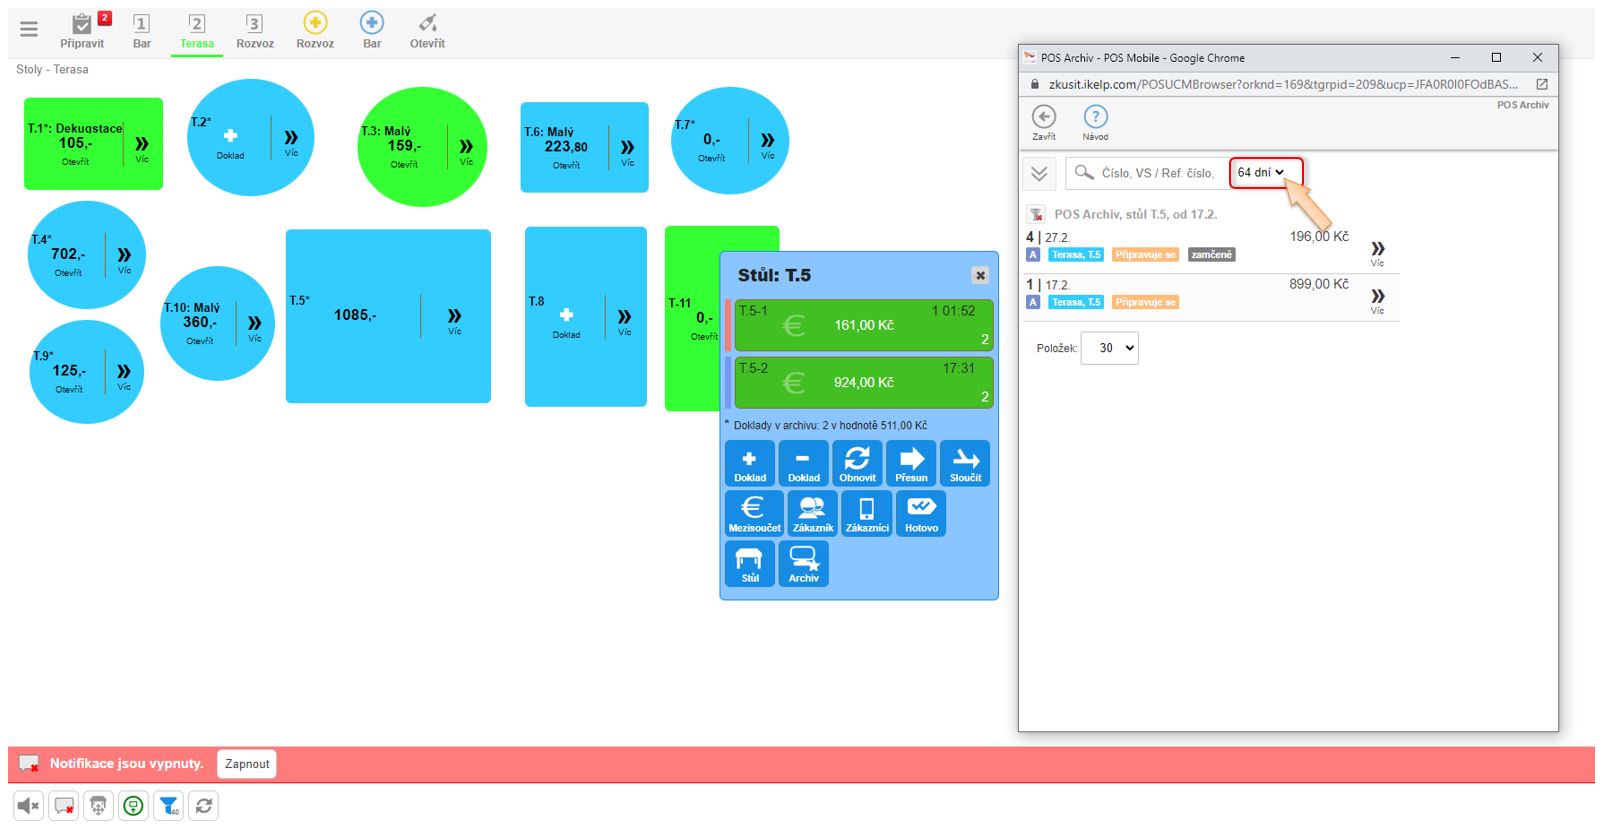
Task: Click the Obnovit refresh button in popup
Action: tap(857, 464)
